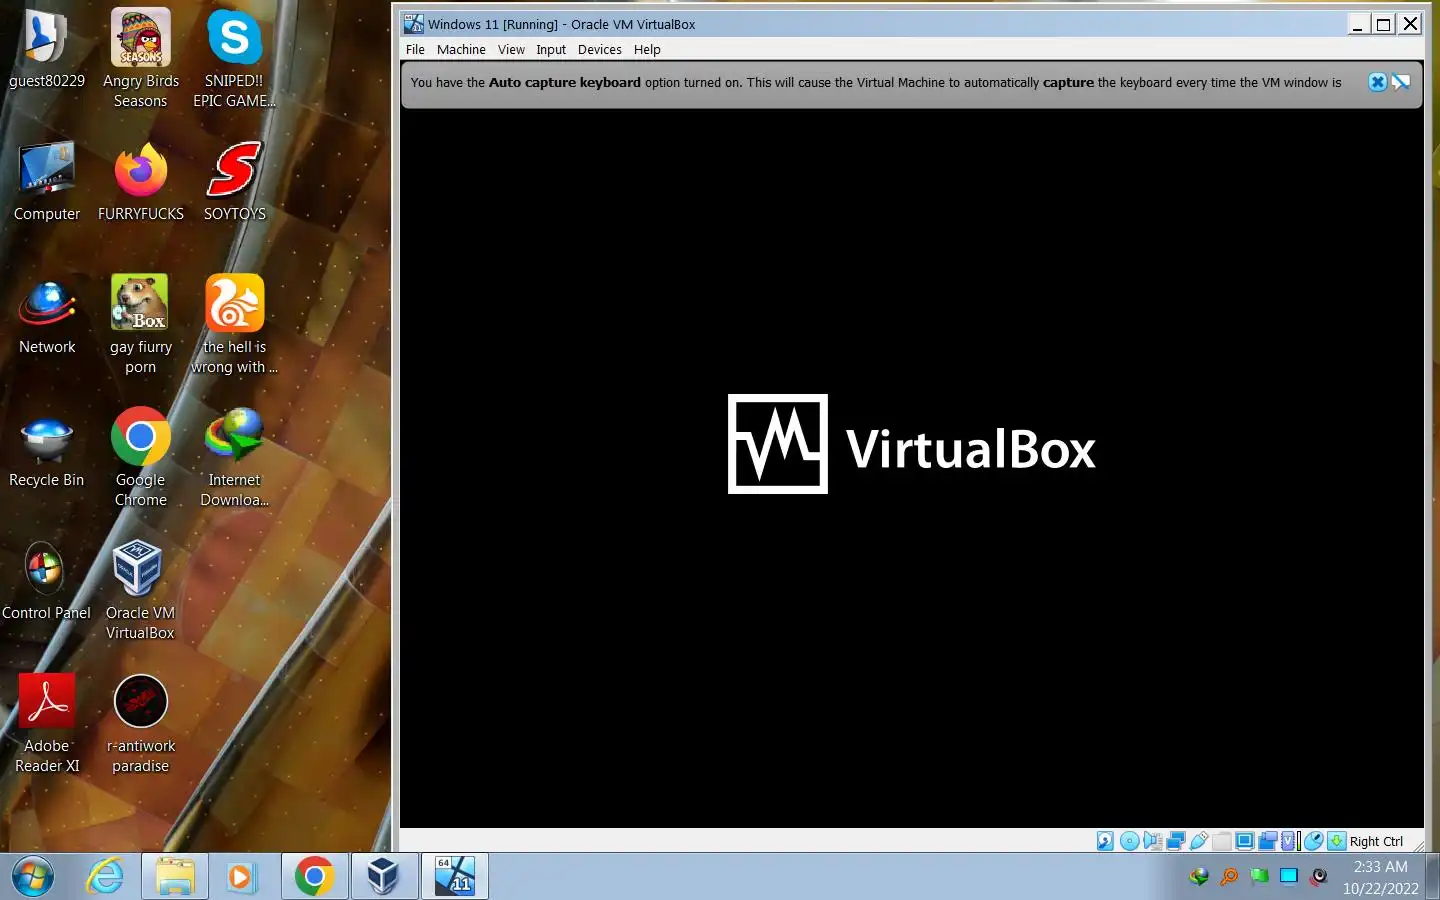The image size is (1440, 900).
Task: Switch to the Windows 11 VM taskbar button
Action: point(455,877)
